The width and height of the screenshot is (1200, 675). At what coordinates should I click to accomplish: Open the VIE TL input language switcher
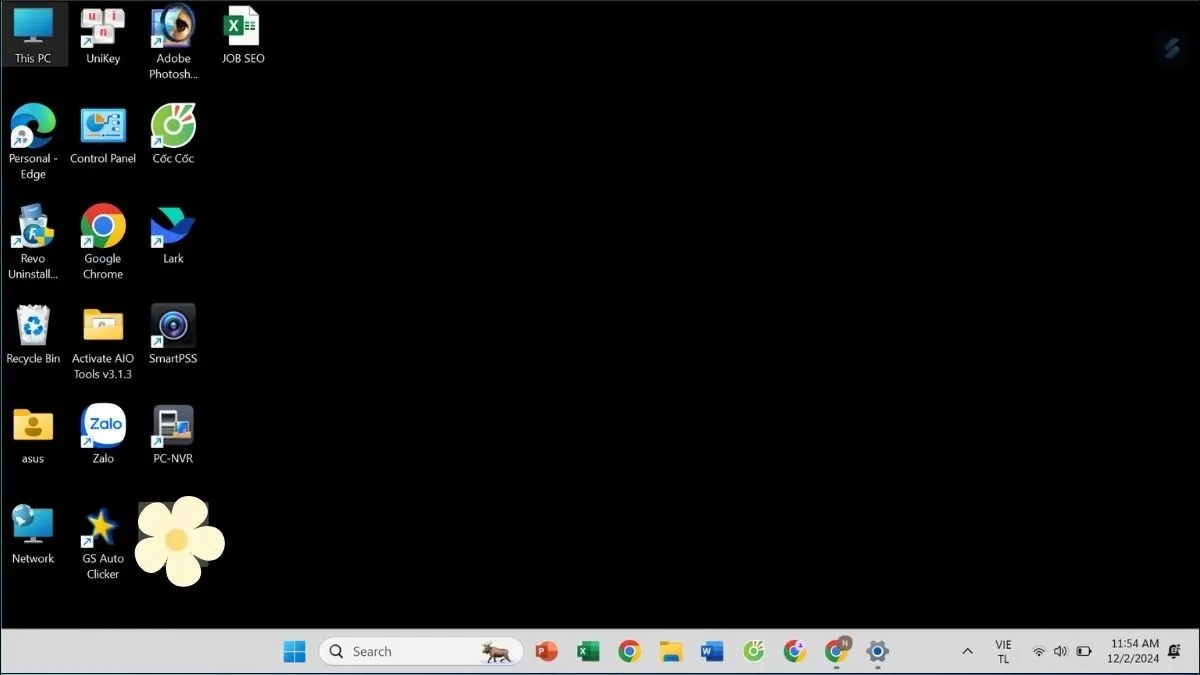tap(1003, 652)
